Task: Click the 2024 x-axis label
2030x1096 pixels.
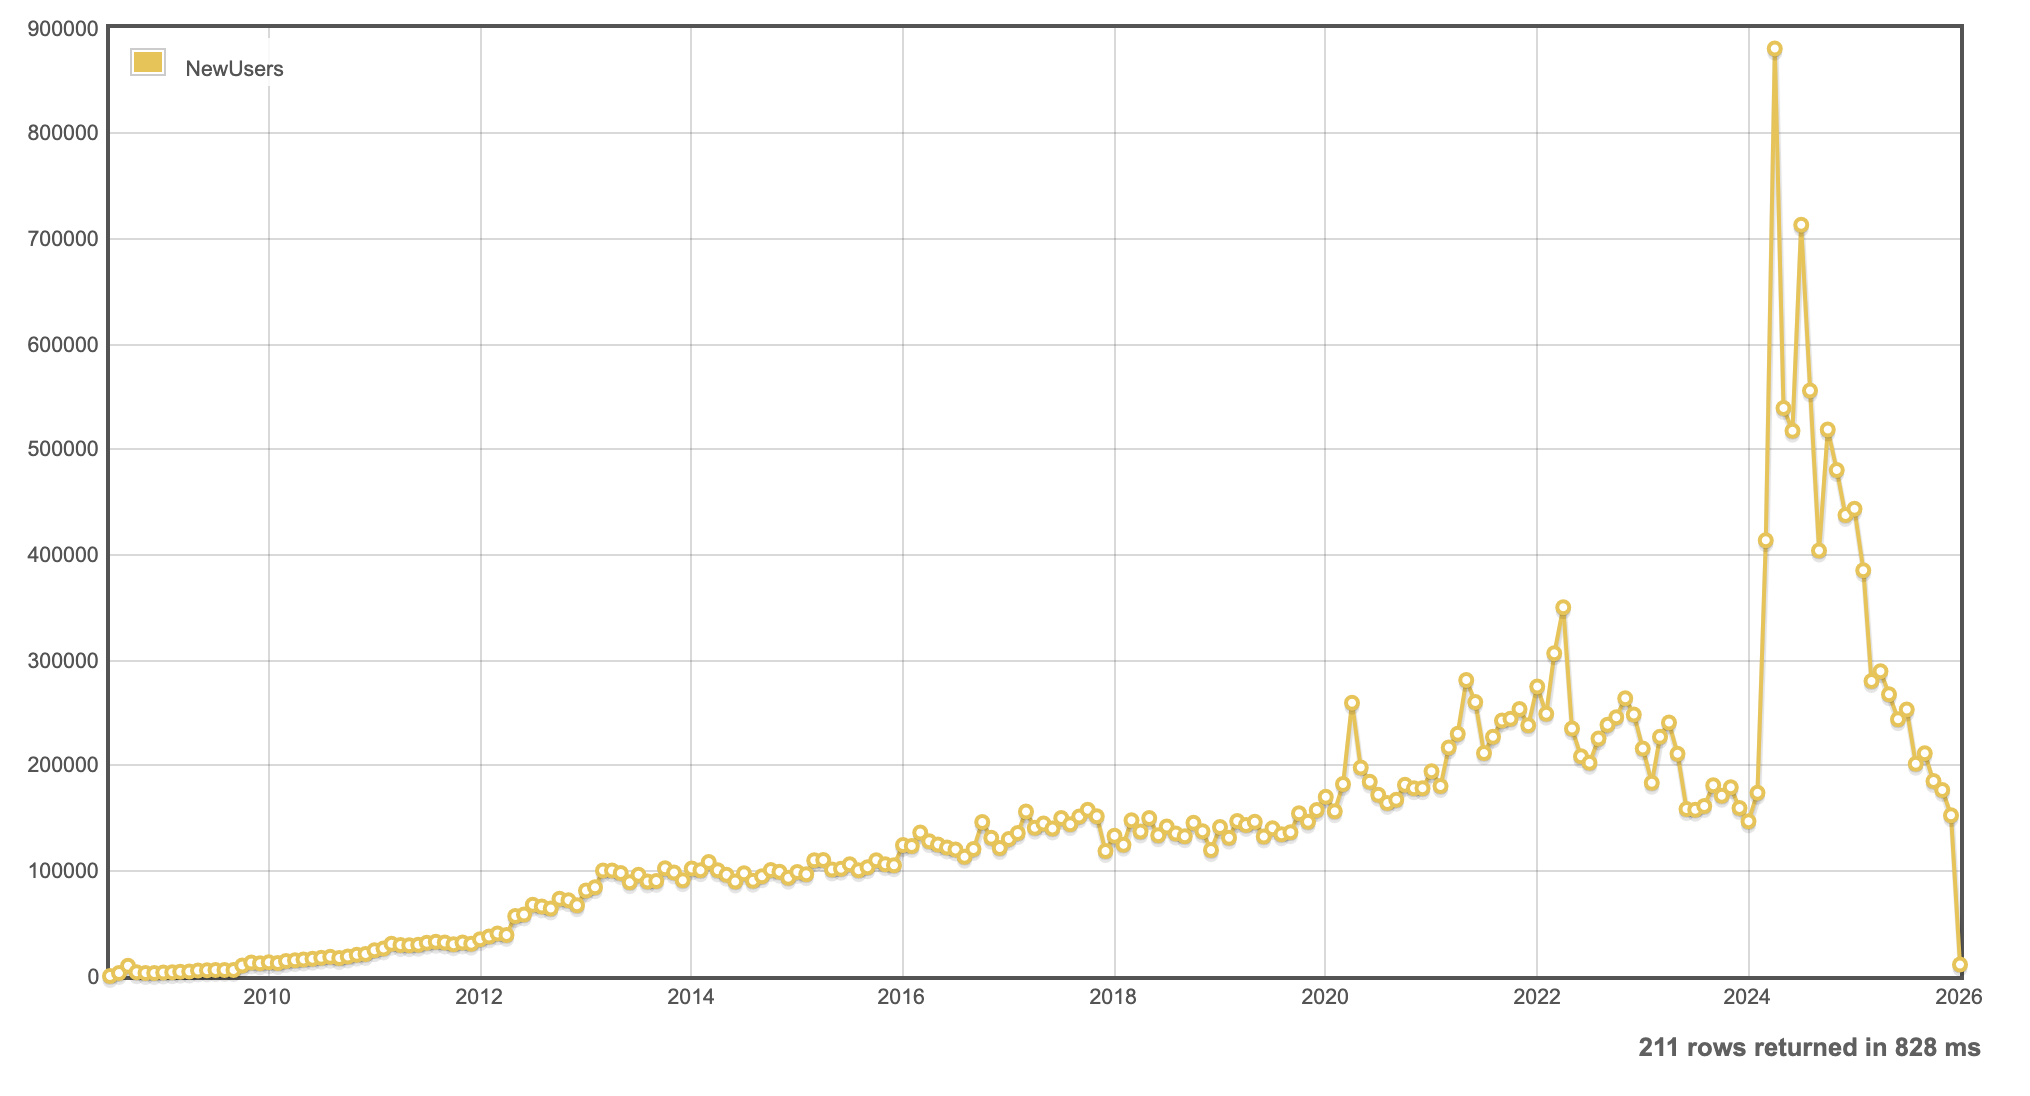Action: click(x=1748, y=997)
